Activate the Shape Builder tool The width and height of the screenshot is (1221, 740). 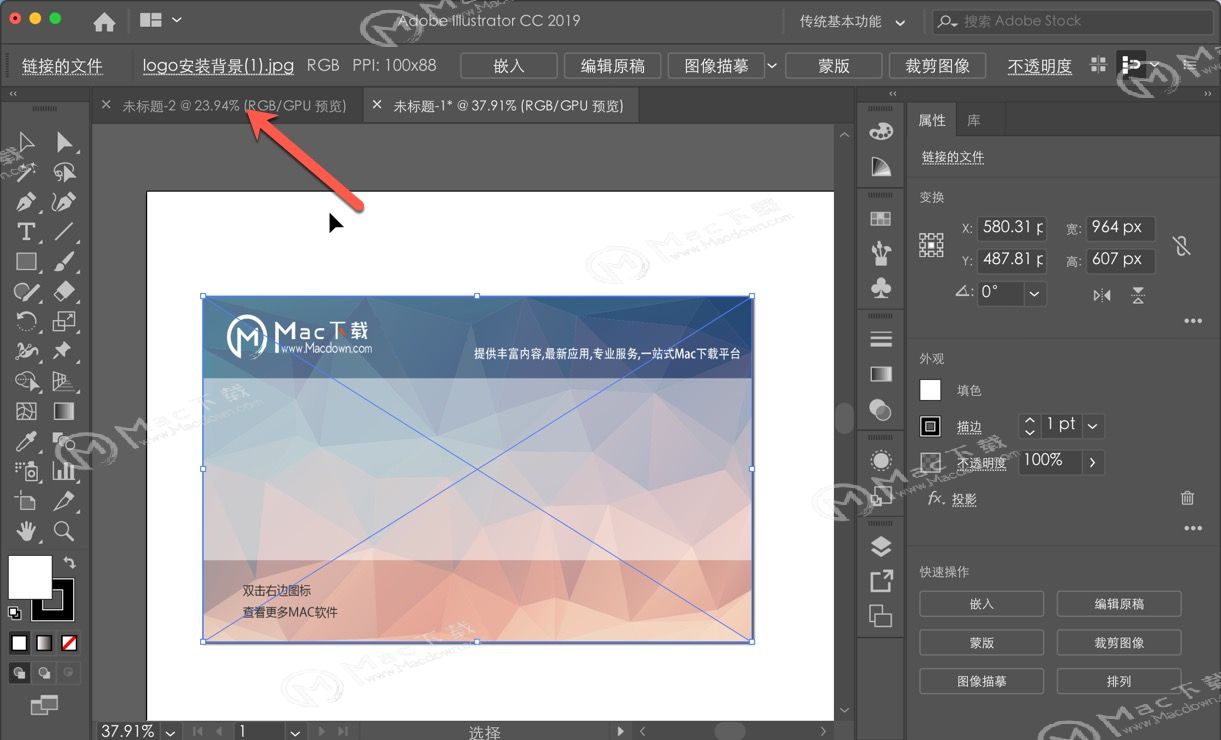point(26,381)
